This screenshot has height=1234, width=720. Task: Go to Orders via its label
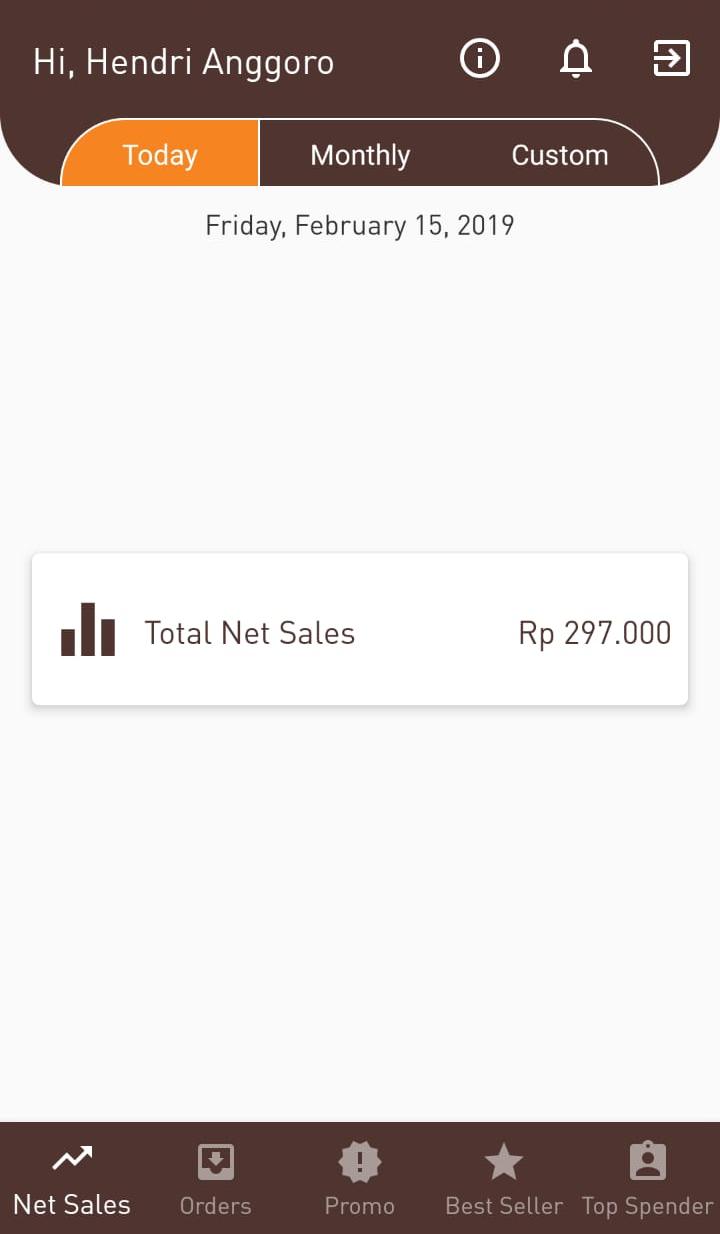tap(216, 1206)
